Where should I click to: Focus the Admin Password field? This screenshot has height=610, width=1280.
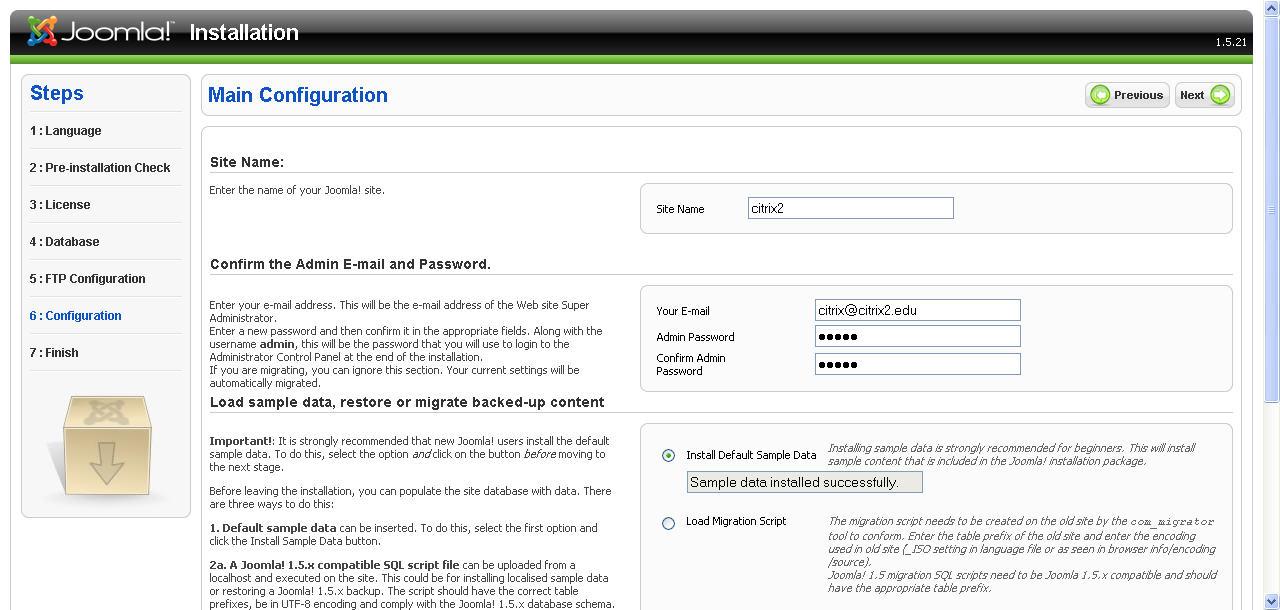918,336
